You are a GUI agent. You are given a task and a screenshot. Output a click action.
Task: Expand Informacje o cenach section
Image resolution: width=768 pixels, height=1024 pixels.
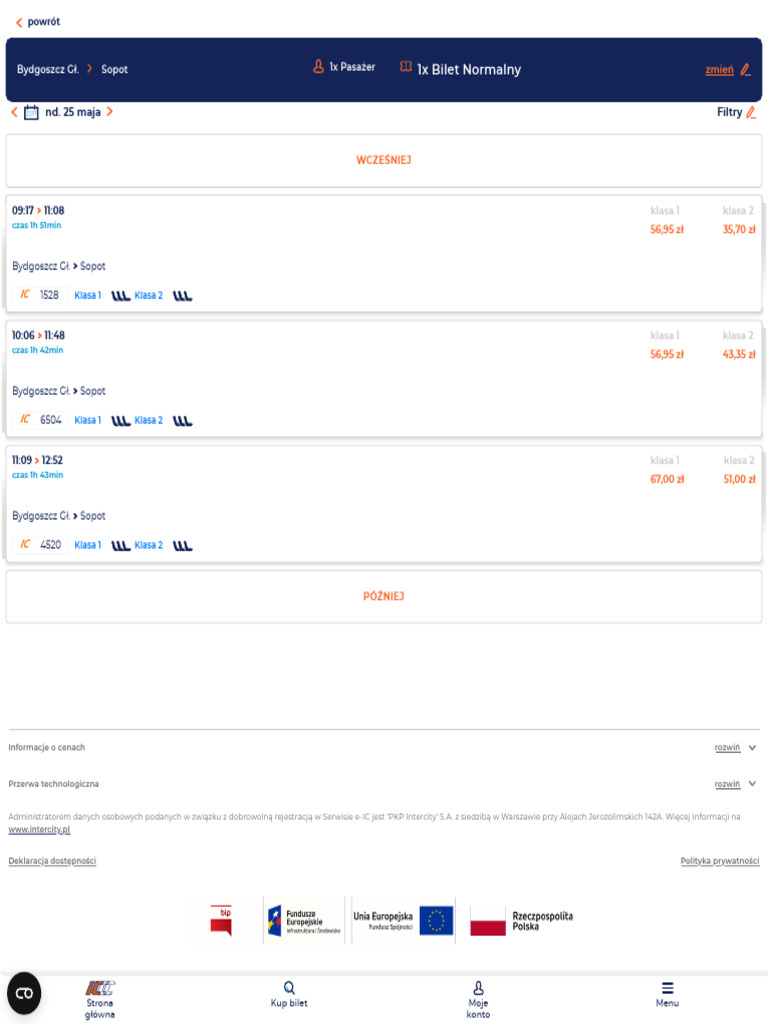click(735, 747)
